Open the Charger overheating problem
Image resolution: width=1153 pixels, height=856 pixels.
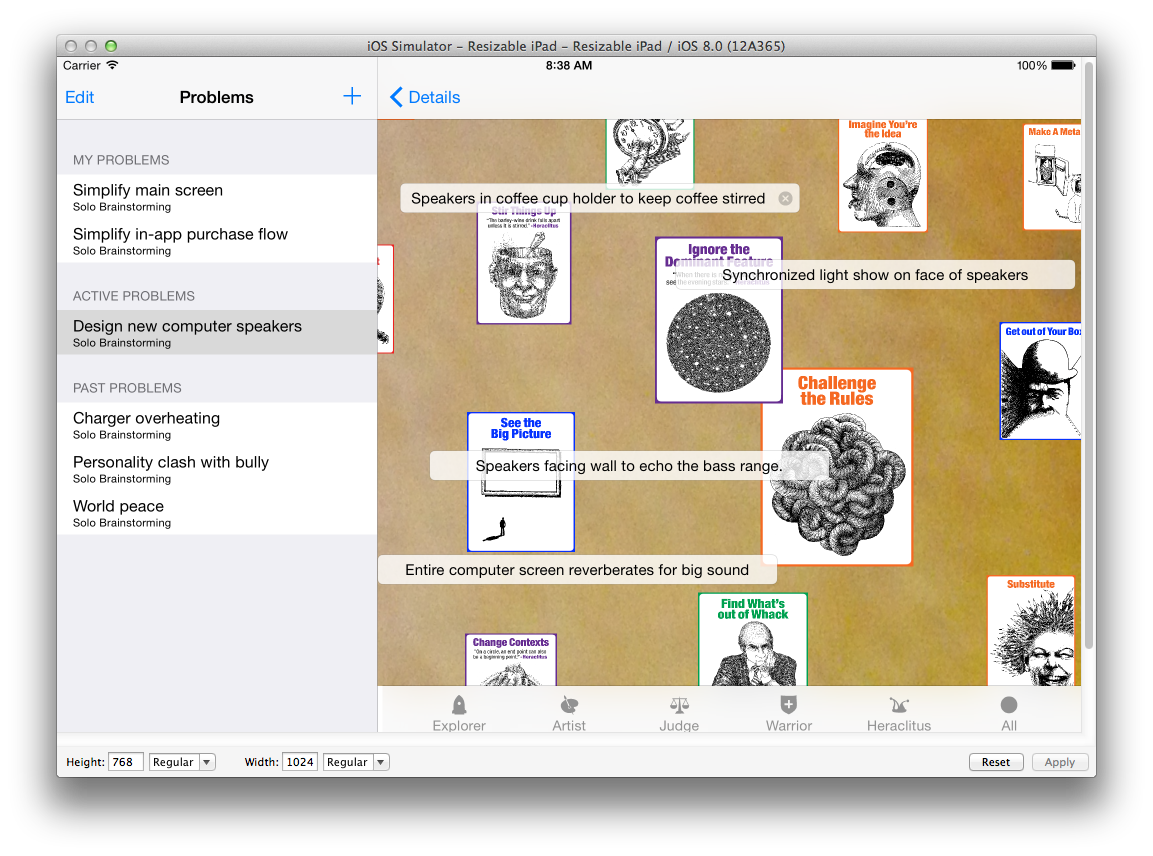pos(217,424)
